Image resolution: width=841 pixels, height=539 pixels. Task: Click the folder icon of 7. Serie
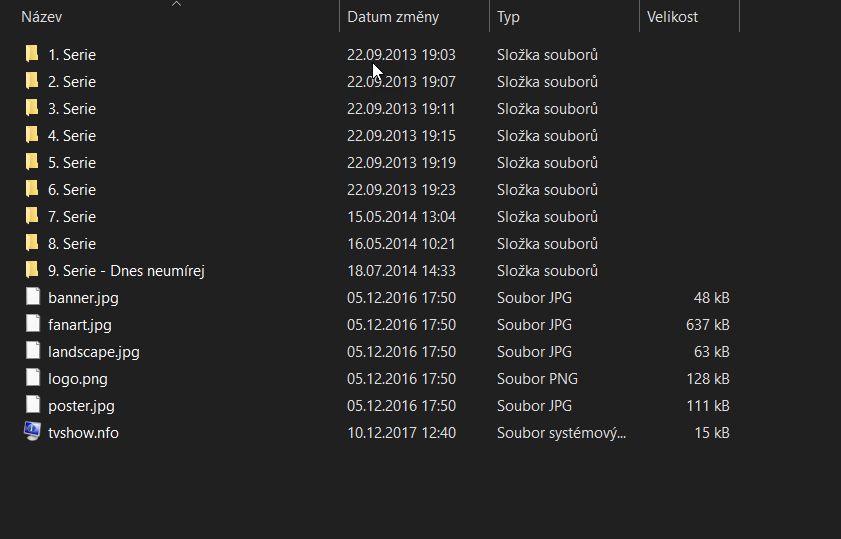[32, 216]
